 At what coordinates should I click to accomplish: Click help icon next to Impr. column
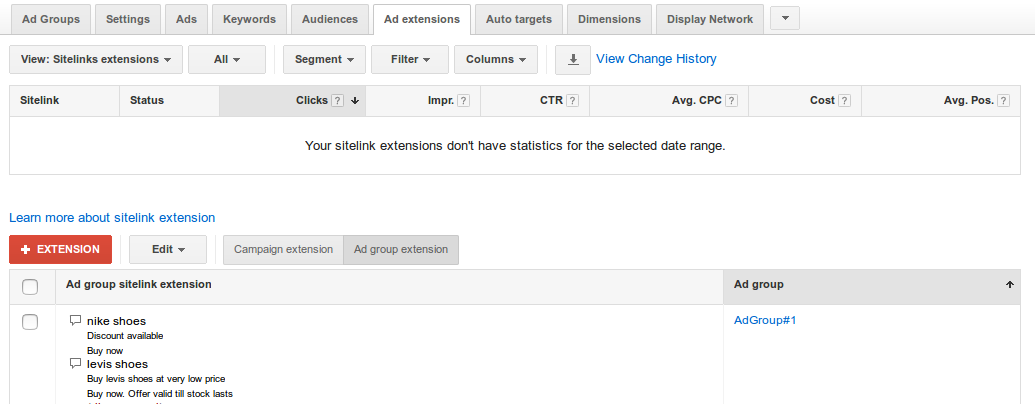point(464,101)
